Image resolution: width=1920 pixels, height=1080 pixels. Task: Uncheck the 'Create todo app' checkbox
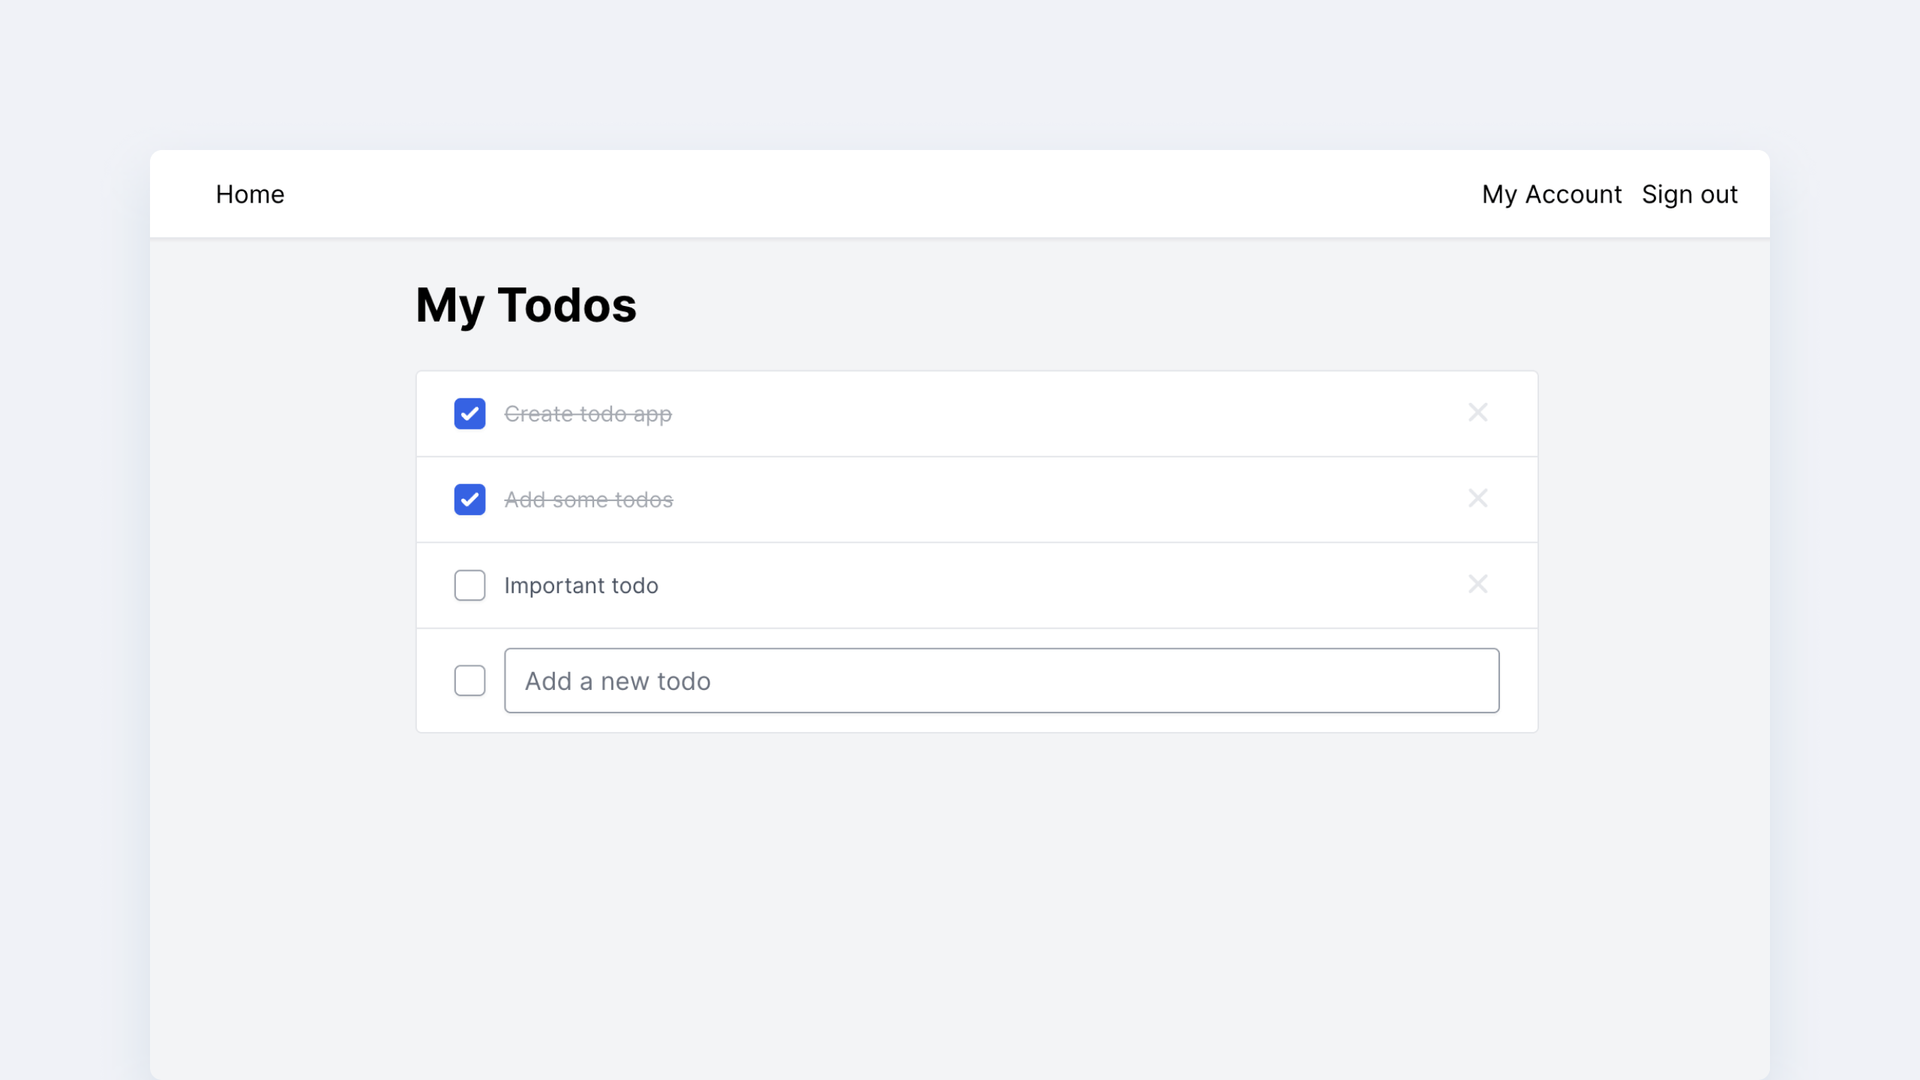pos(469,414)
